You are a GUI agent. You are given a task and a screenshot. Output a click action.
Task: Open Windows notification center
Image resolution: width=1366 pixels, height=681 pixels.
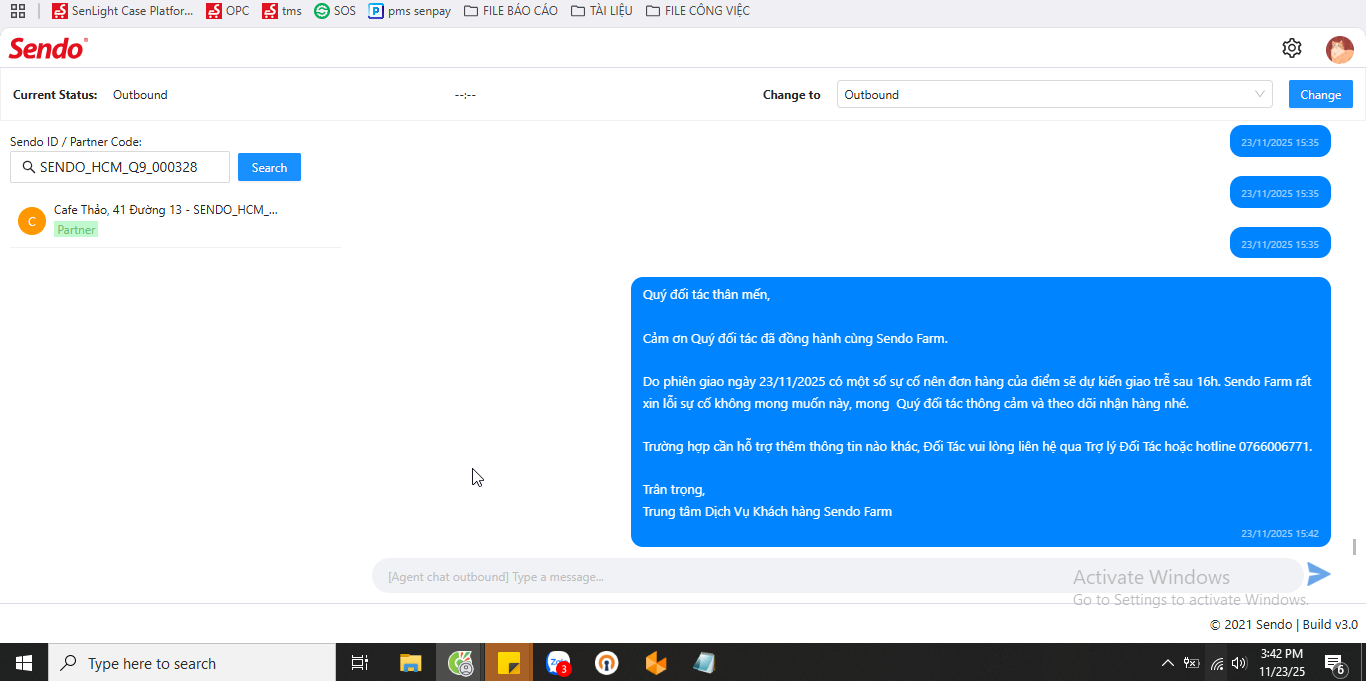(x=1335, y=662)
